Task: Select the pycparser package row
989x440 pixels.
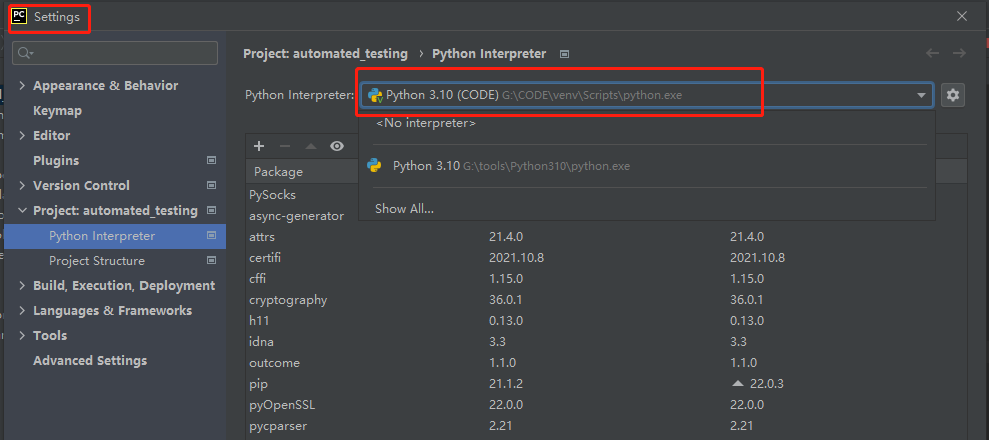Action: (606, 426)
